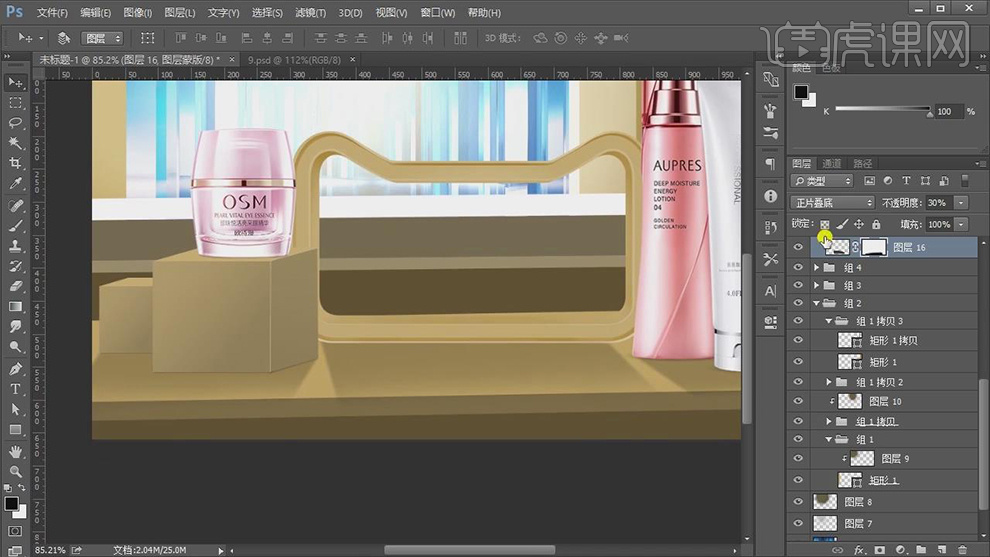Select the Lasso tool
Screen dimensions: 990x557
[15, 123]
